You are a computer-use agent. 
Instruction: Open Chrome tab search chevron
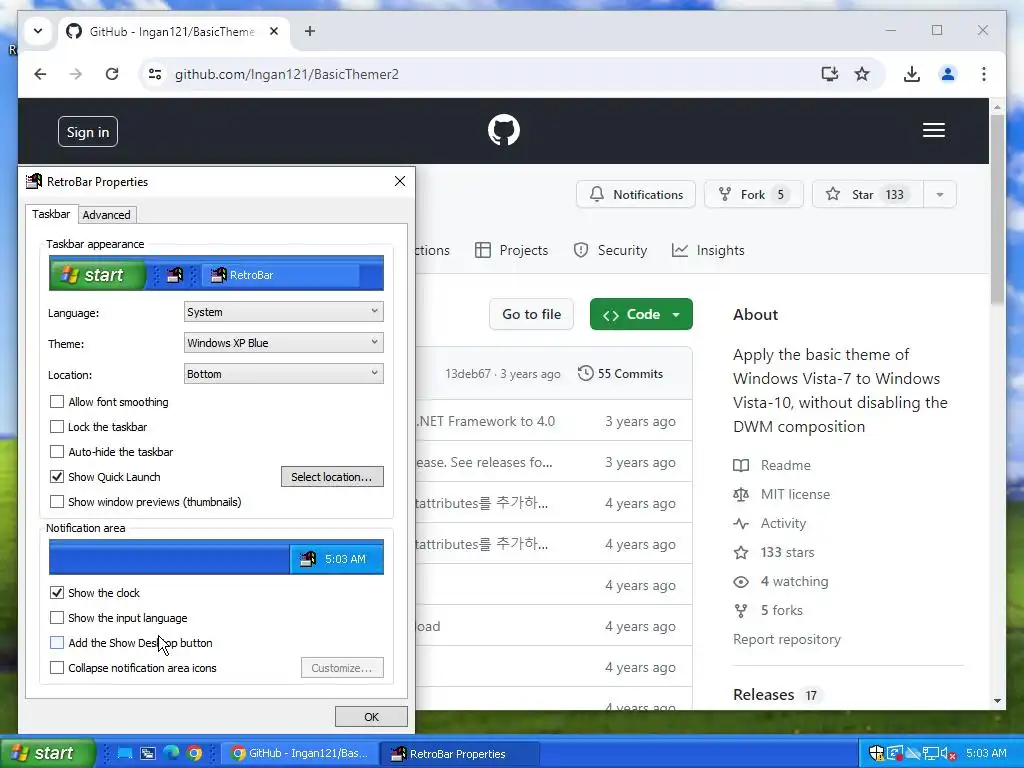[x=38, y=31]
